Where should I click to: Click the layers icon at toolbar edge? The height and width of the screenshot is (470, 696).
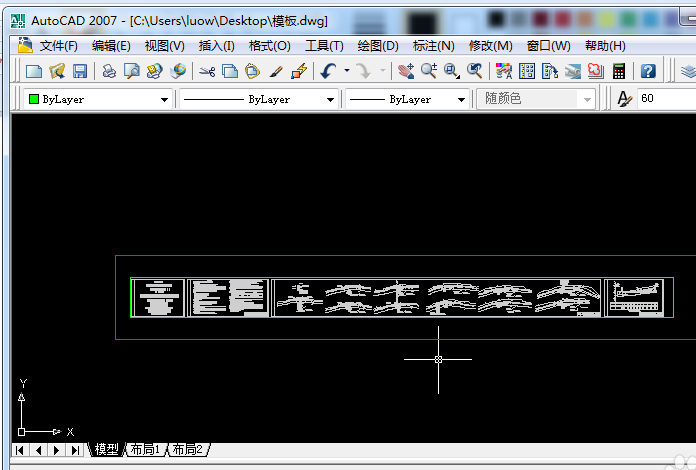688,71
